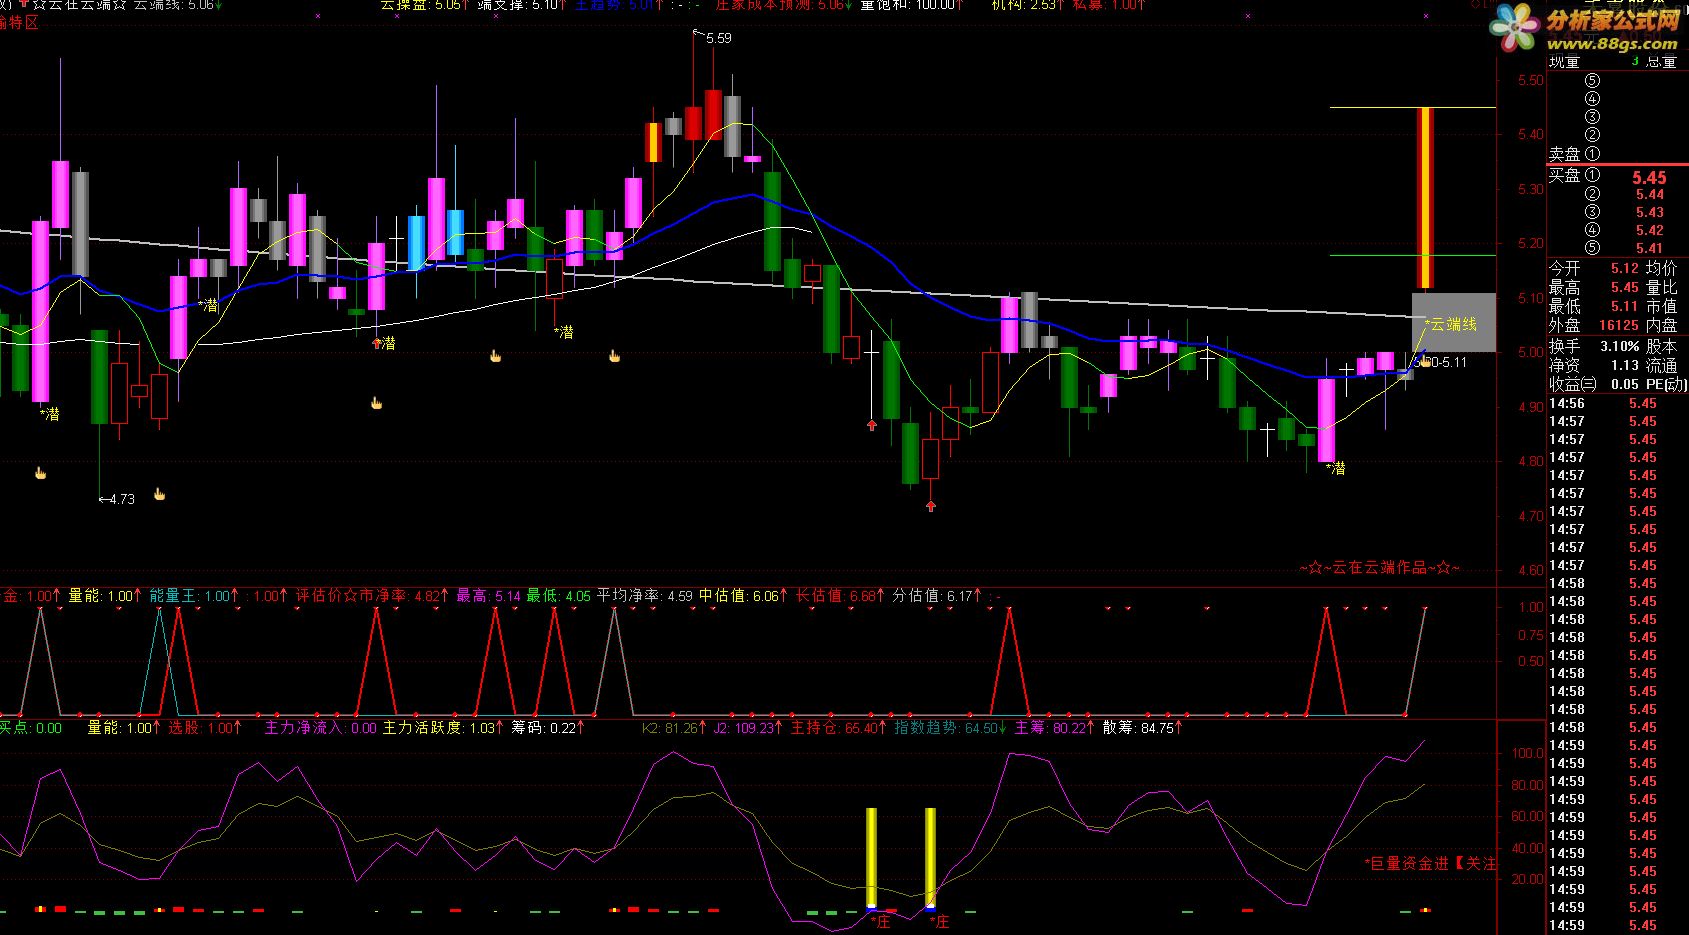Click the first yellow 庄 signal bar
This screenshot has width=1689, height=935.
click(x=871, y=858)
